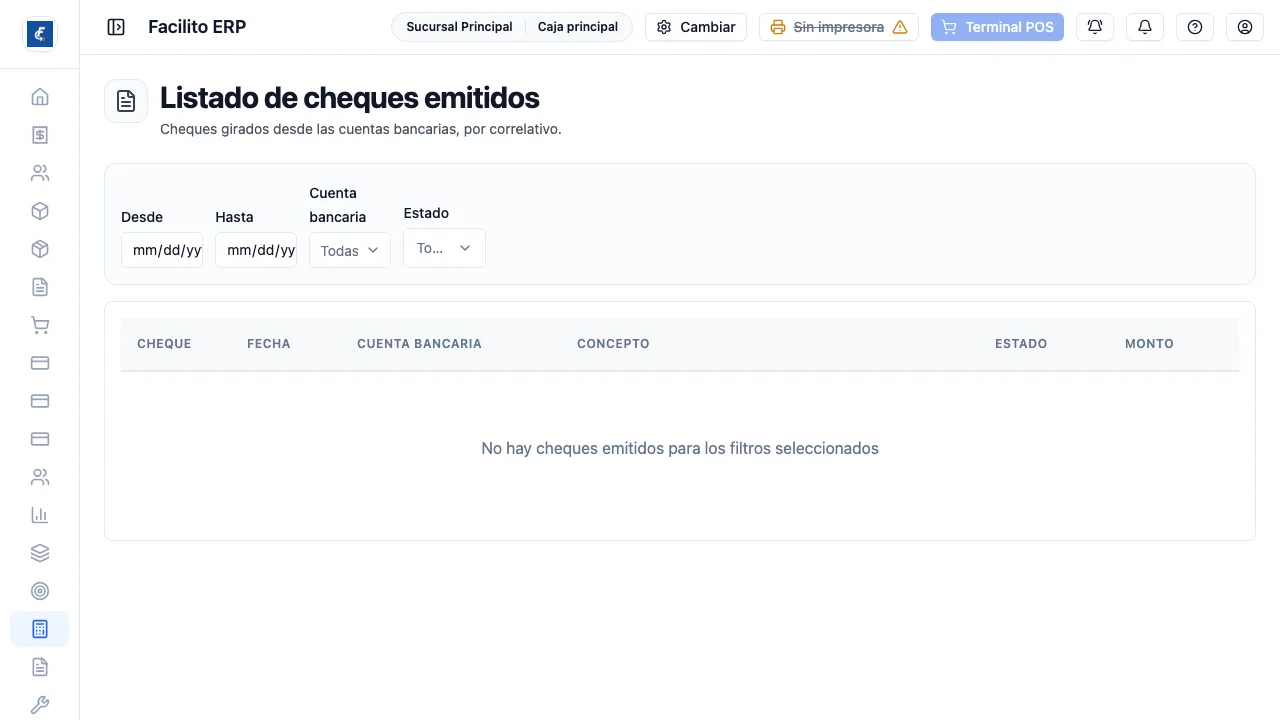
Task: Expand the Estado filter dropdown
Action: coord(444,248)
